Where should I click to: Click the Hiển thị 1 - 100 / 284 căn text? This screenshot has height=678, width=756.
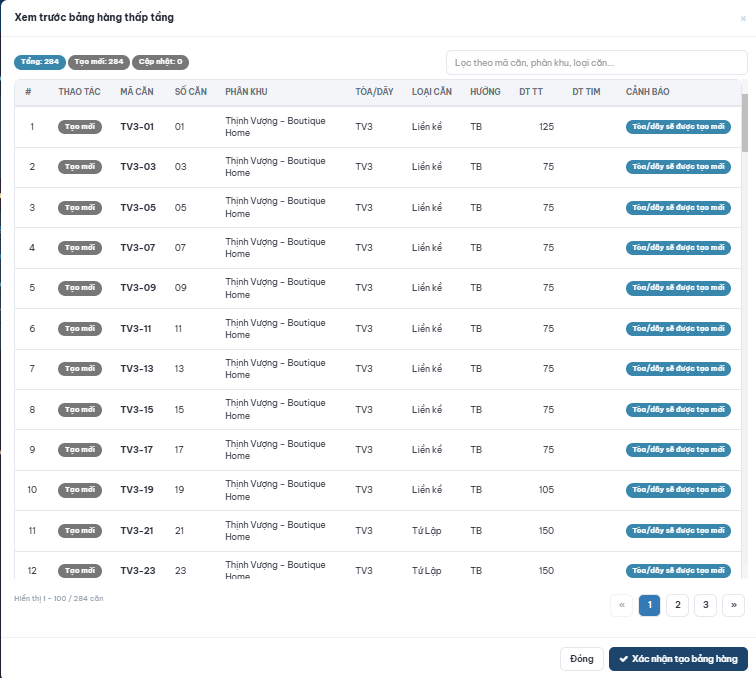tap(59, 598)
